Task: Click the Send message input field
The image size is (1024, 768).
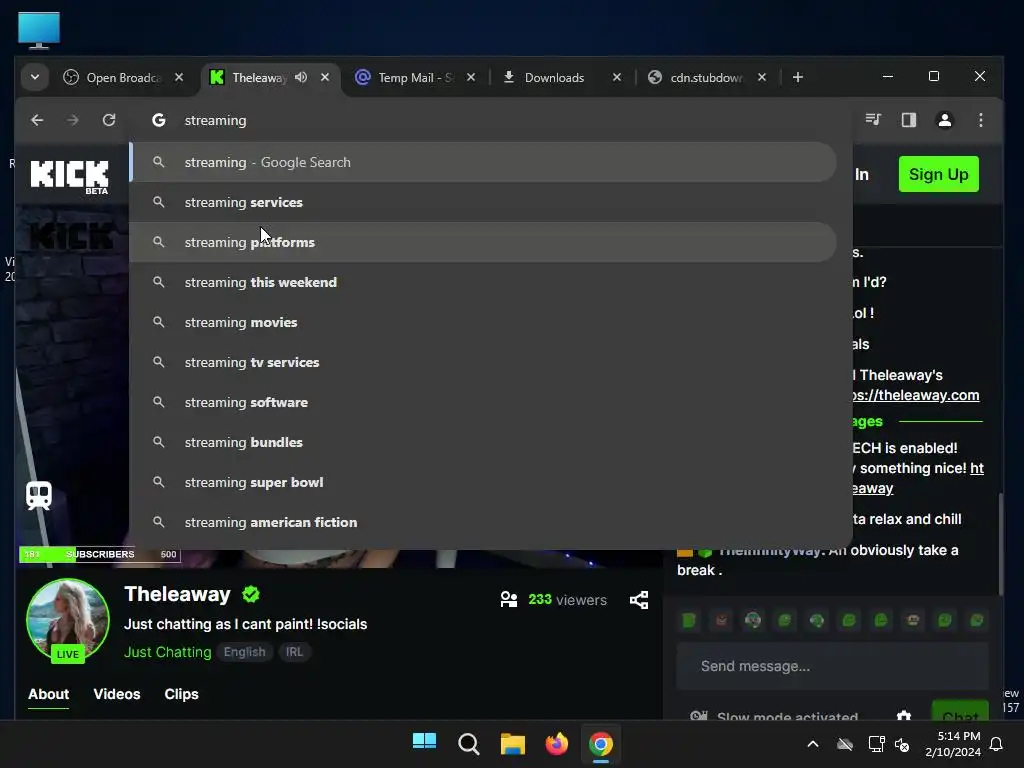Action: click(x=833, y=666)
